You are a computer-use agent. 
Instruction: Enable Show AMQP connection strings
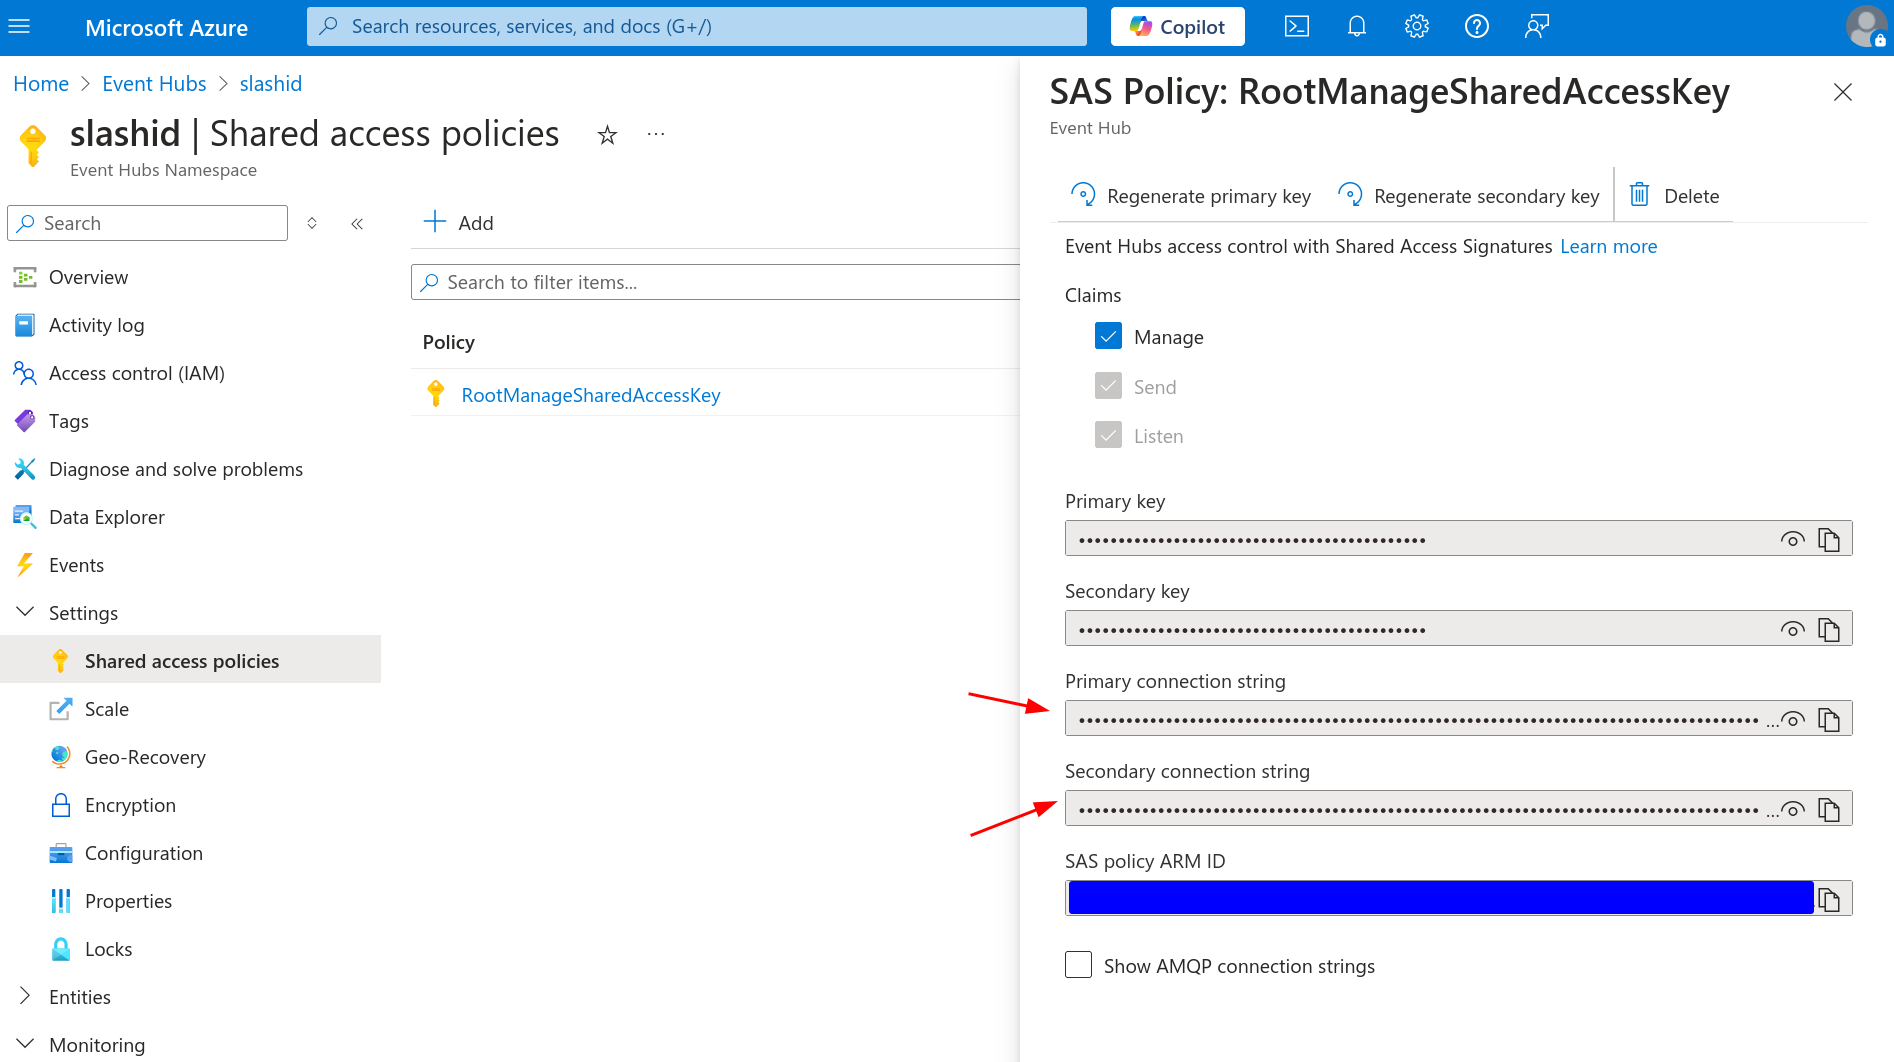tap(1078, 965)
